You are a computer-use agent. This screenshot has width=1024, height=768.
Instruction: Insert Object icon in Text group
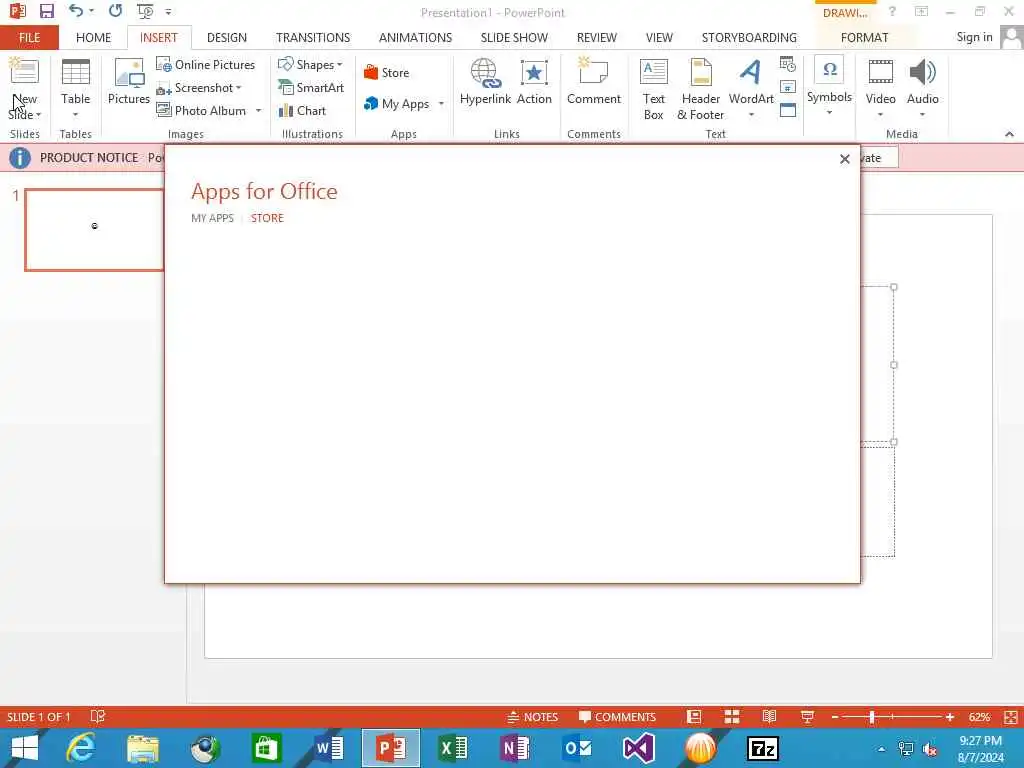[x=788, y=110]
